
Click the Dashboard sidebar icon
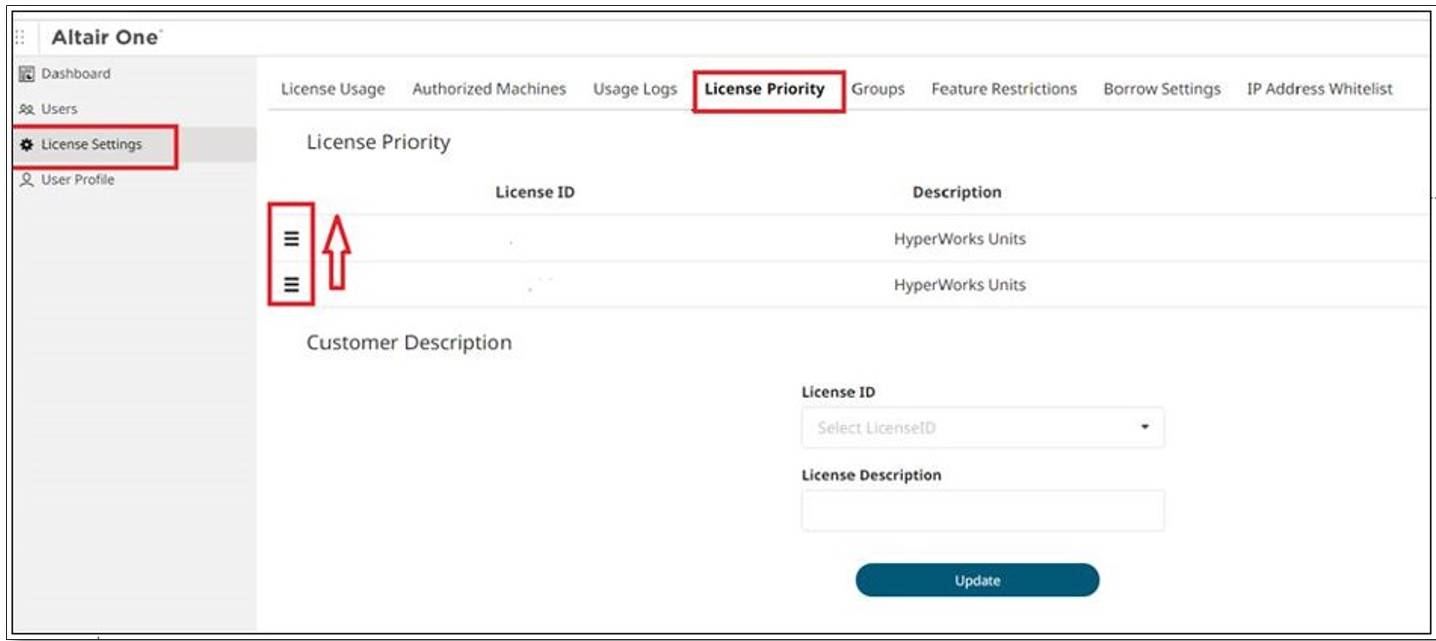click(28, 74)
